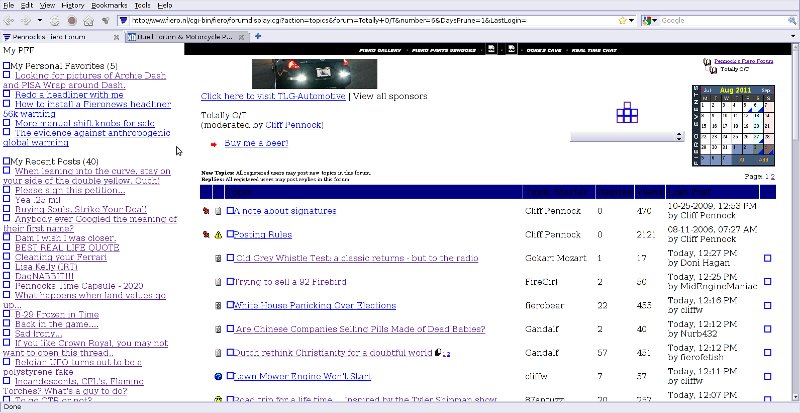Go forward with the browser Forward arrow
This screenshot has height=413, width=800.
(x=26, y=21)
